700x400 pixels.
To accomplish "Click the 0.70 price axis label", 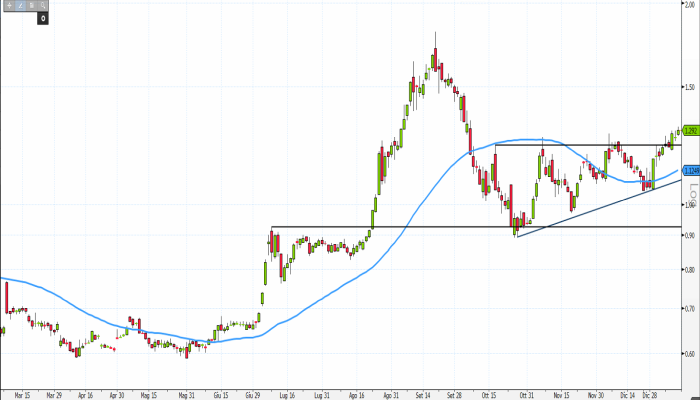I will tap(688, 307).
